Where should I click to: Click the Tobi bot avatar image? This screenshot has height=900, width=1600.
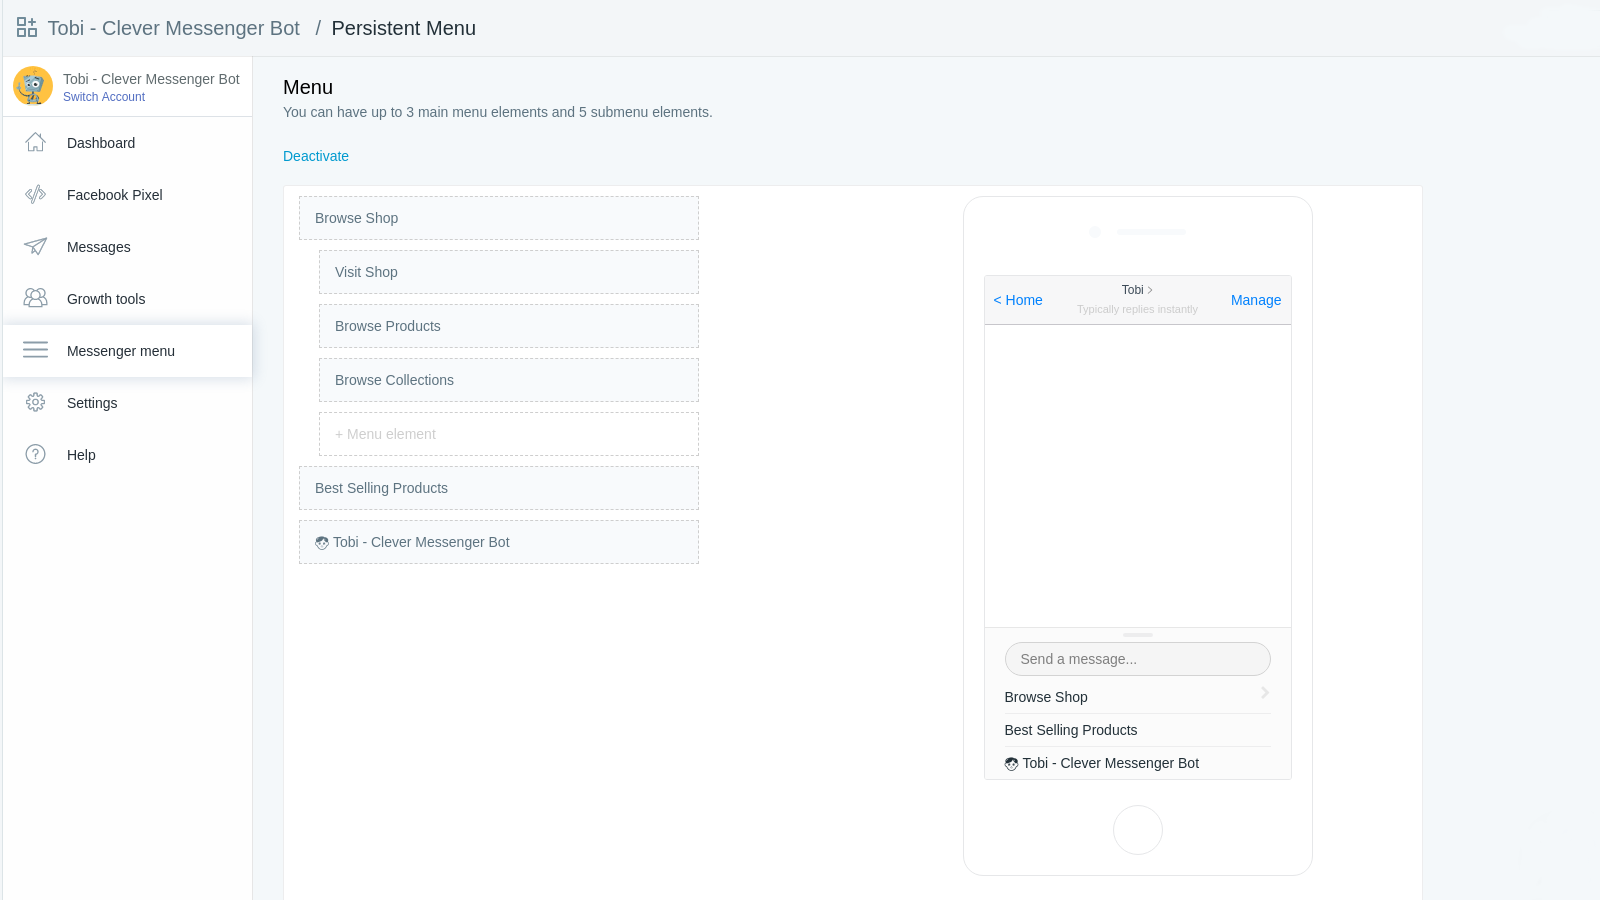coord(33,86)
